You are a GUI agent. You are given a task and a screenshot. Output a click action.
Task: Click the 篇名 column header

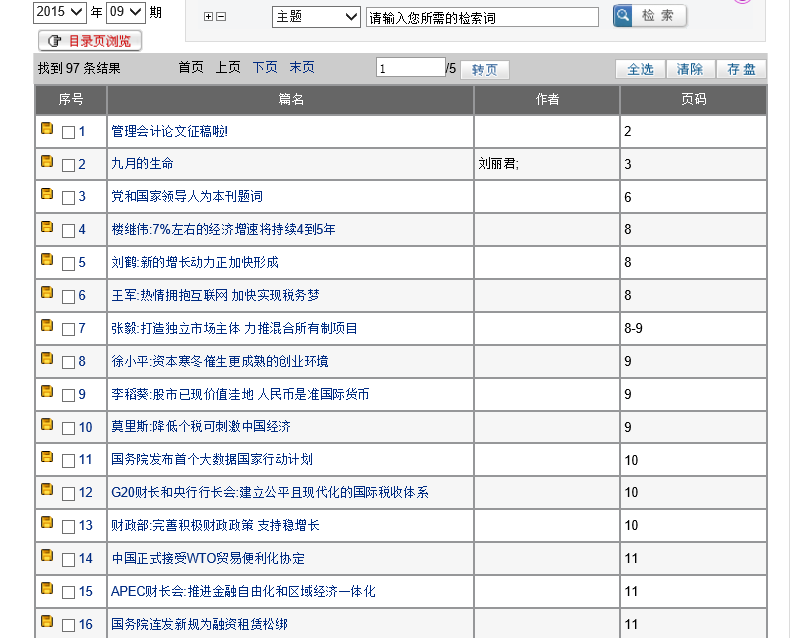click(x=291, y=100)
